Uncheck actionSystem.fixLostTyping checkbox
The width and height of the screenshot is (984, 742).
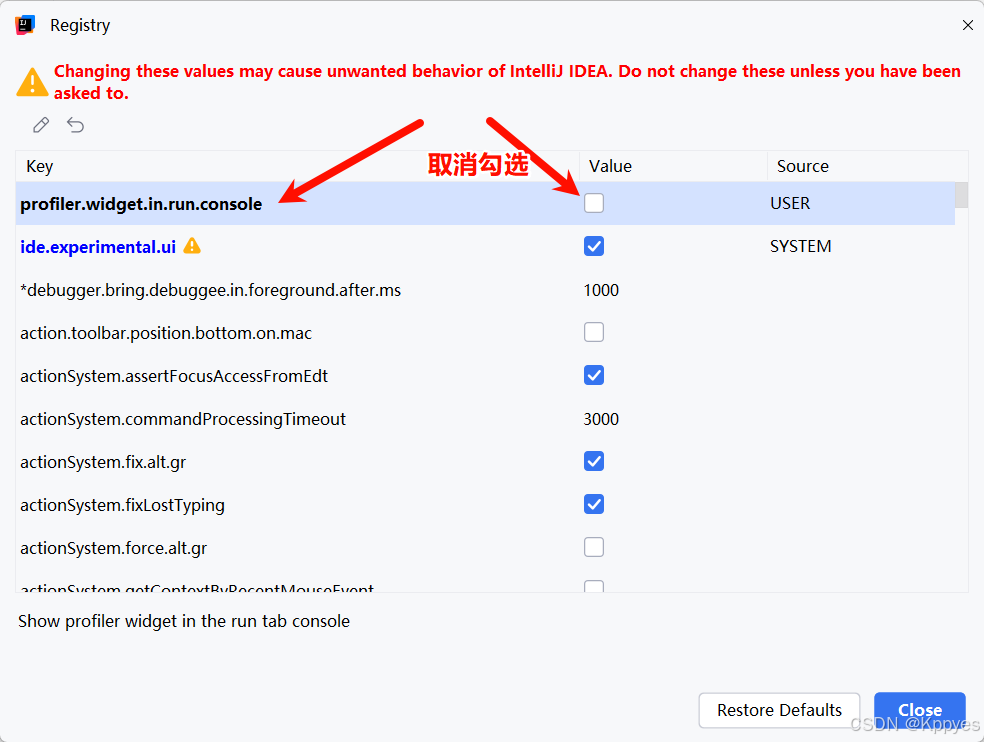pos(594,504)
